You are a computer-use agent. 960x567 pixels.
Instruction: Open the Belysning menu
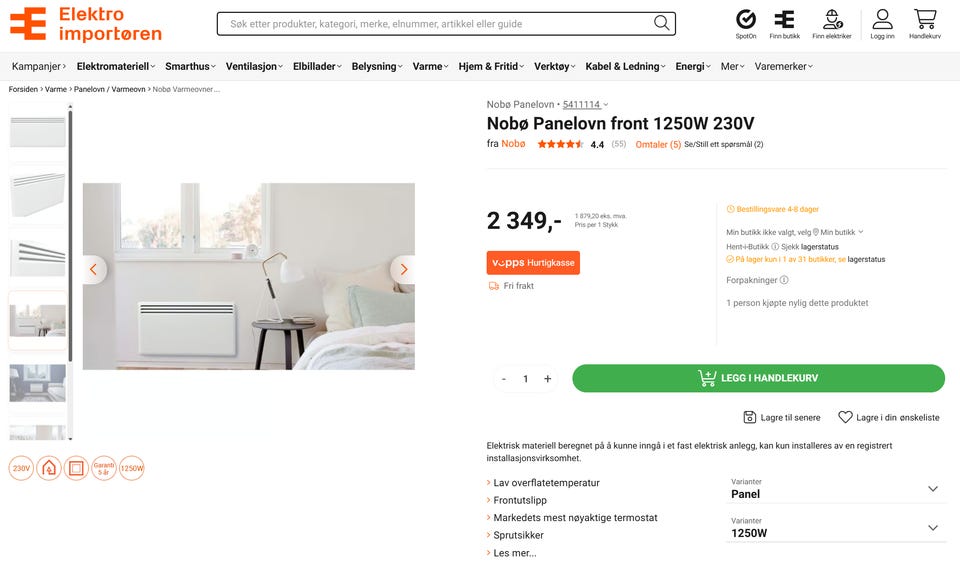(376, 66)
